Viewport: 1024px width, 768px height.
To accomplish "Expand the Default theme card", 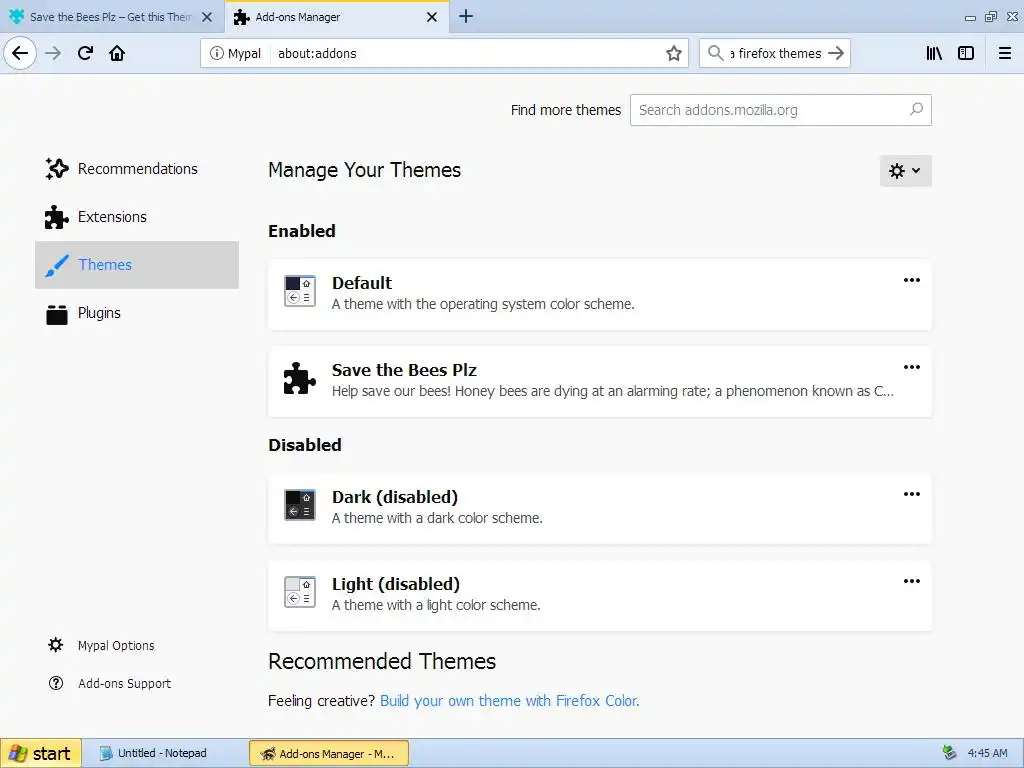I will click(x=600, y=294).
